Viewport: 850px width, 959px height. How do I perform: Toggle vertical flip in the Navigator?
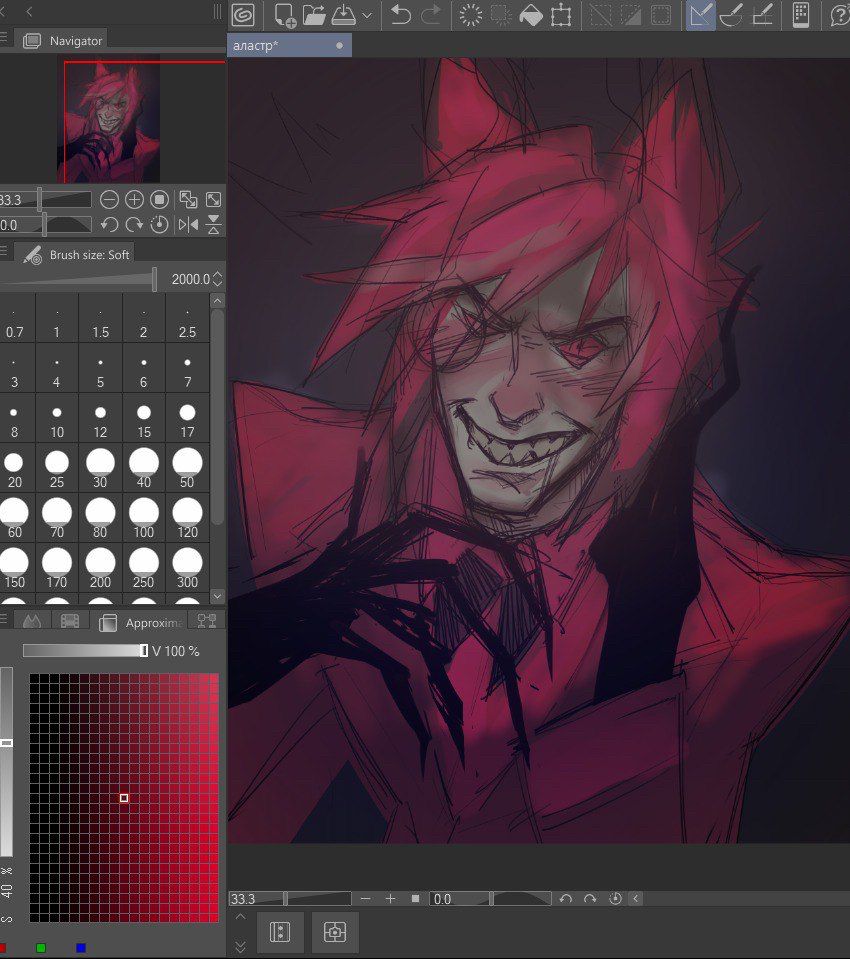pyautogui.click(x=213, y=225)
